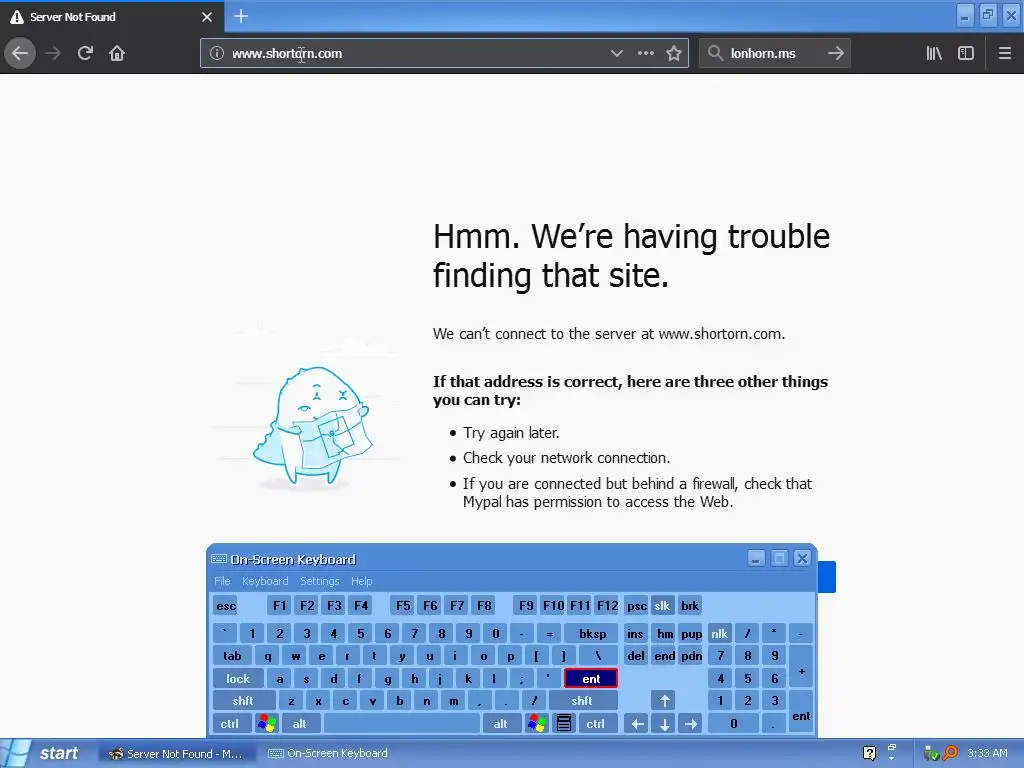Click the brk key
The width and height of the screenshot is (1024, 768).
click(x=690, y=606)
